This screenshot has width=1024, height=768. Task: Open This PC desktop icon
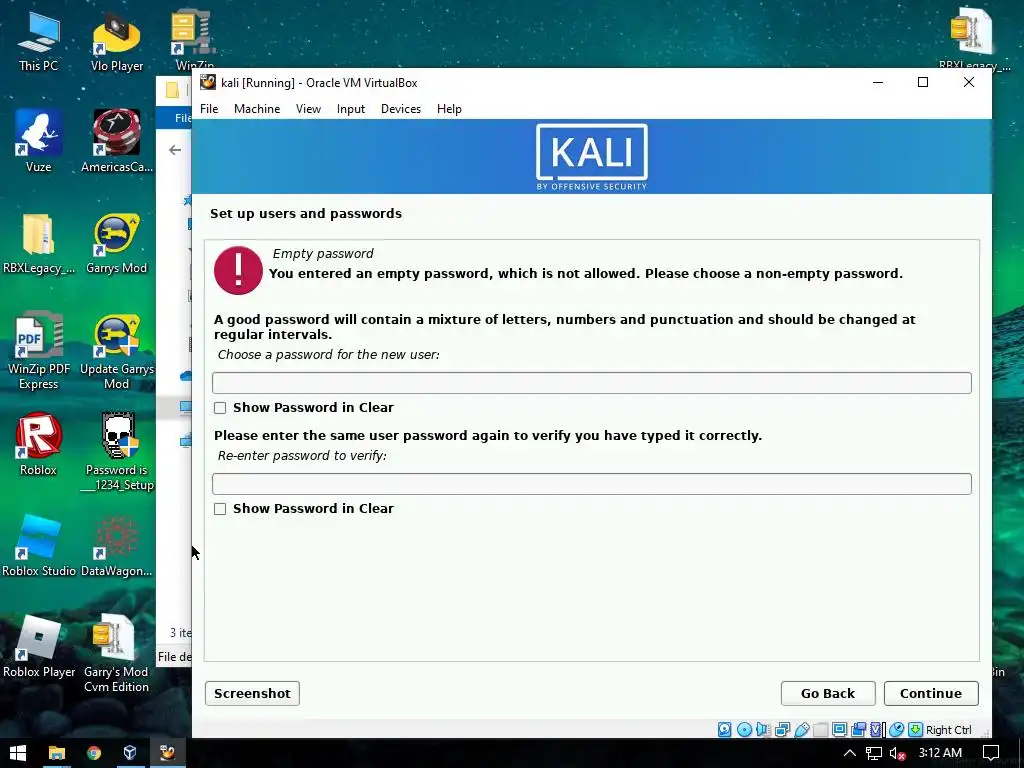click(x=39, y=40)
